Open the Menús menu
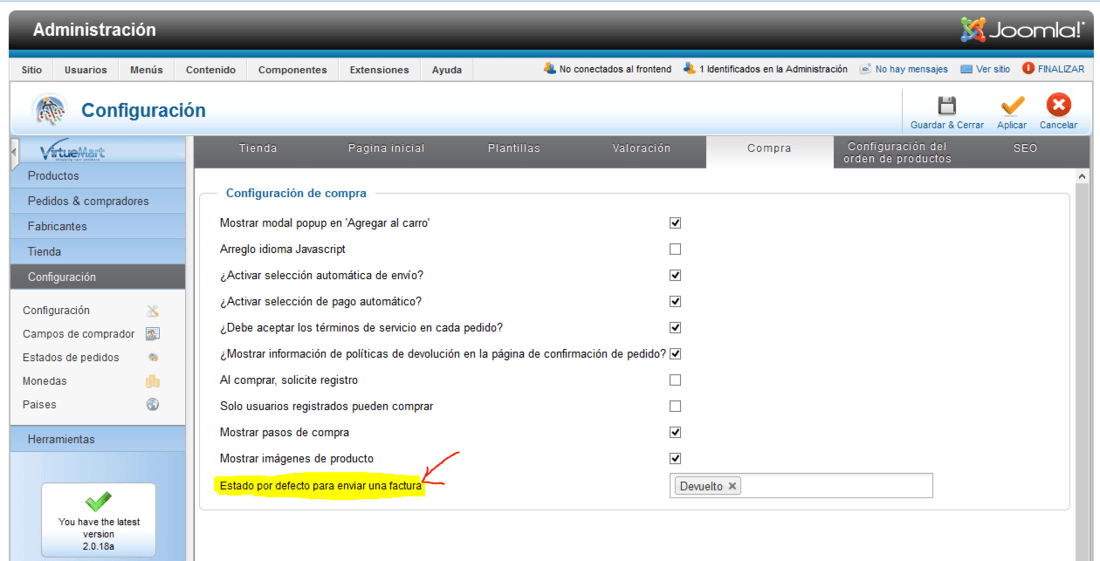Viewport: 1100px width, 561px height. pos(146,69)
